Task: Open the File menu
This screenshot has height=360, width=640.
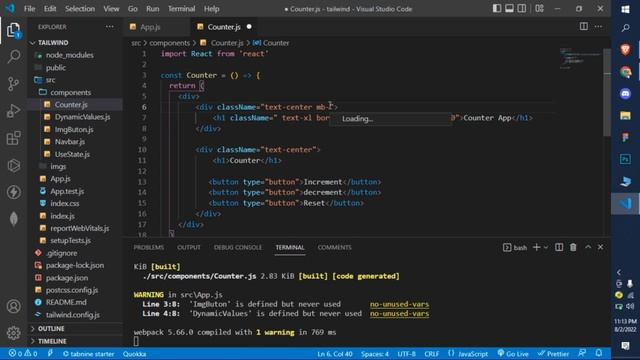Action: coord(29,9)
